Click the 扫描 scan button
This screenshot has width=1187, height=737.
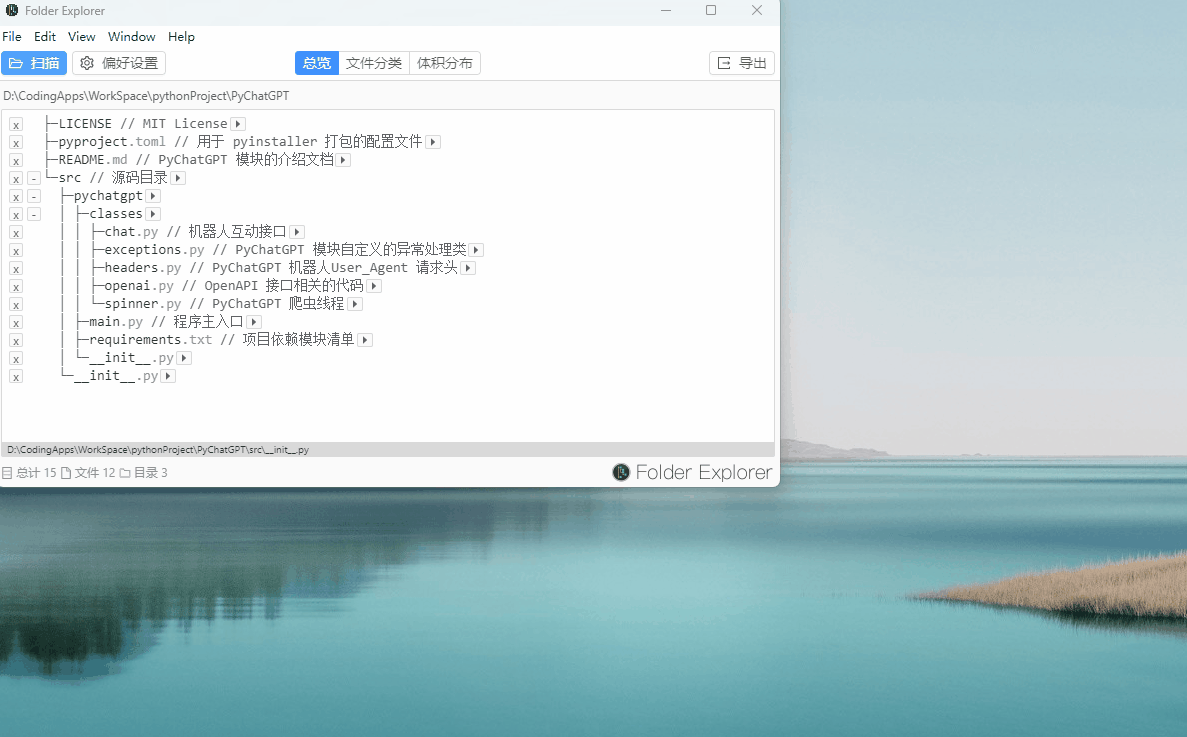[x=34, y=63]
